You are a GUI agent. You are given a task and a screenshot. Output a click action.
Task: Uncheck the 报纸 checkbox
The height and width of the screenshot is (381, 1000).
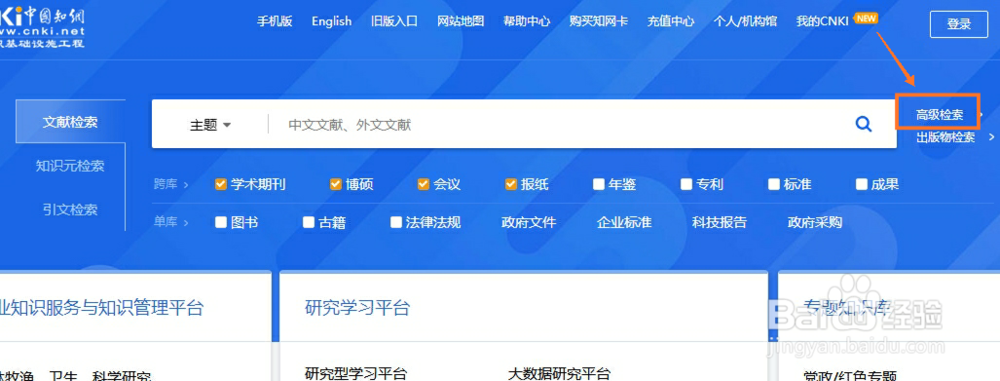[x=510, y=184]
